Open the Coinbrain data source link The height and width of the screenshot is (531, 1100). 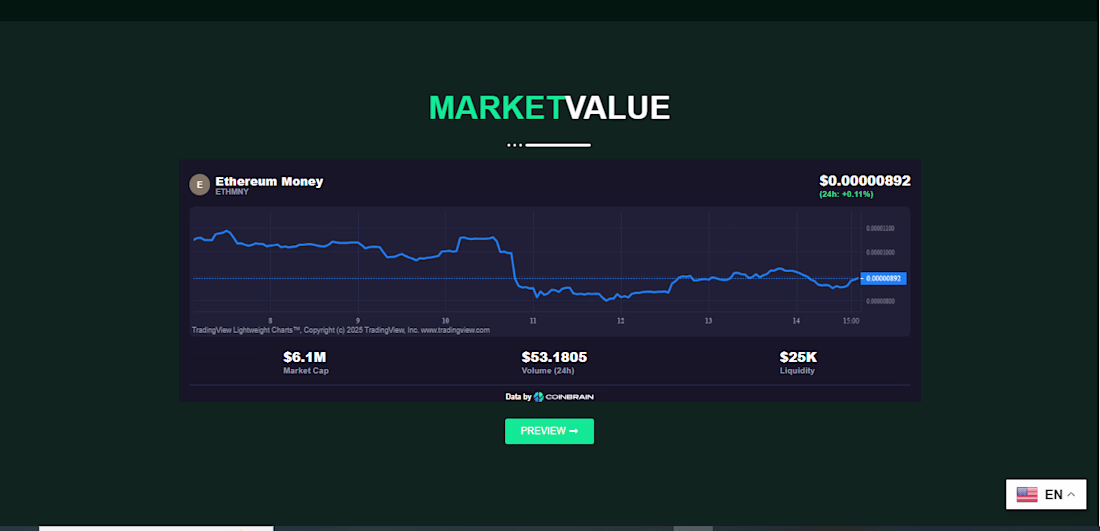(x=549, y=396)
